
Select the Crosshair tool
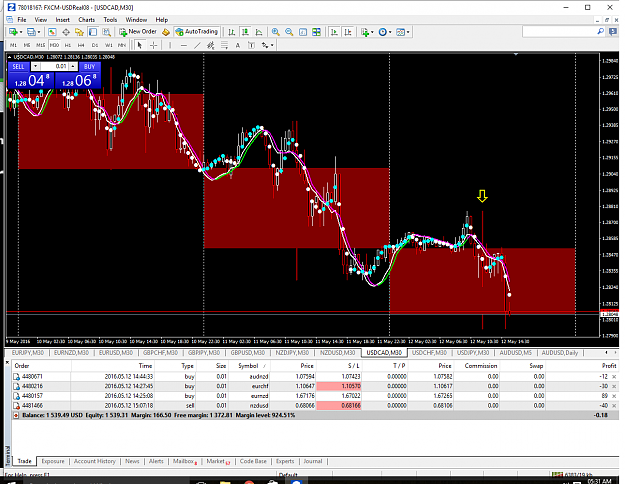tap(153, 45)
